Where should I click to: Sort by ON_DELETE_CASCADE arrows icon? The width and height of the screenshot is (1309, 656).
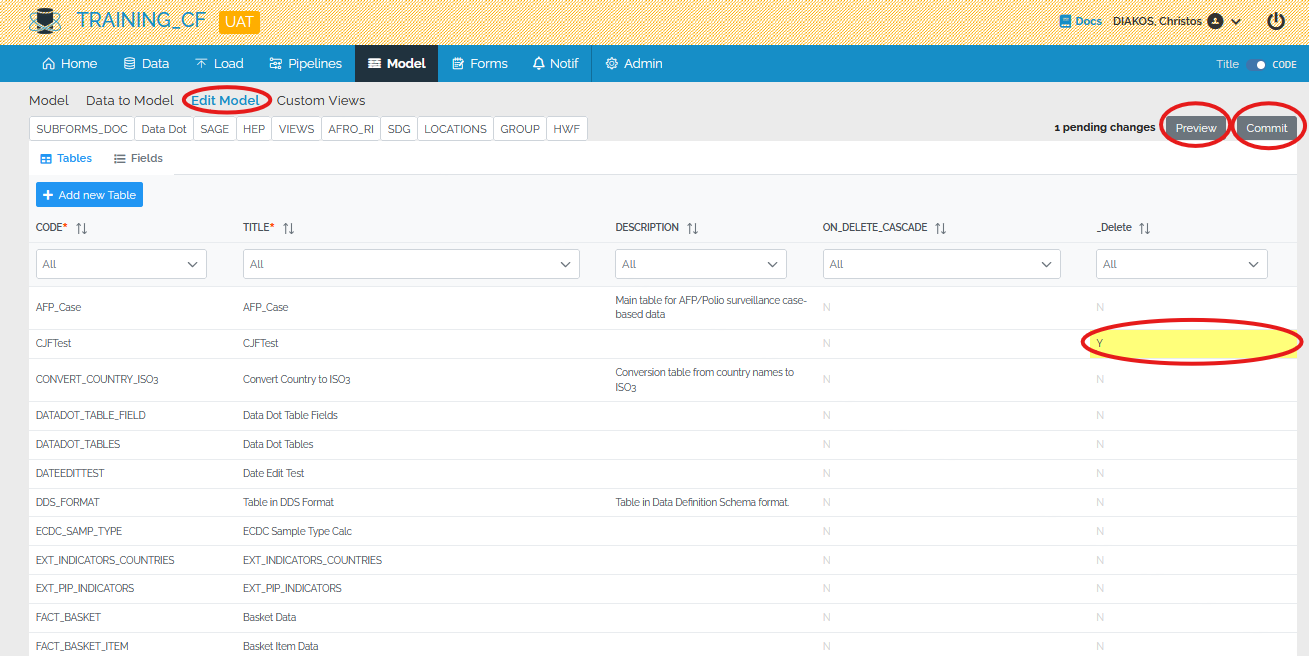click(940, 228)
